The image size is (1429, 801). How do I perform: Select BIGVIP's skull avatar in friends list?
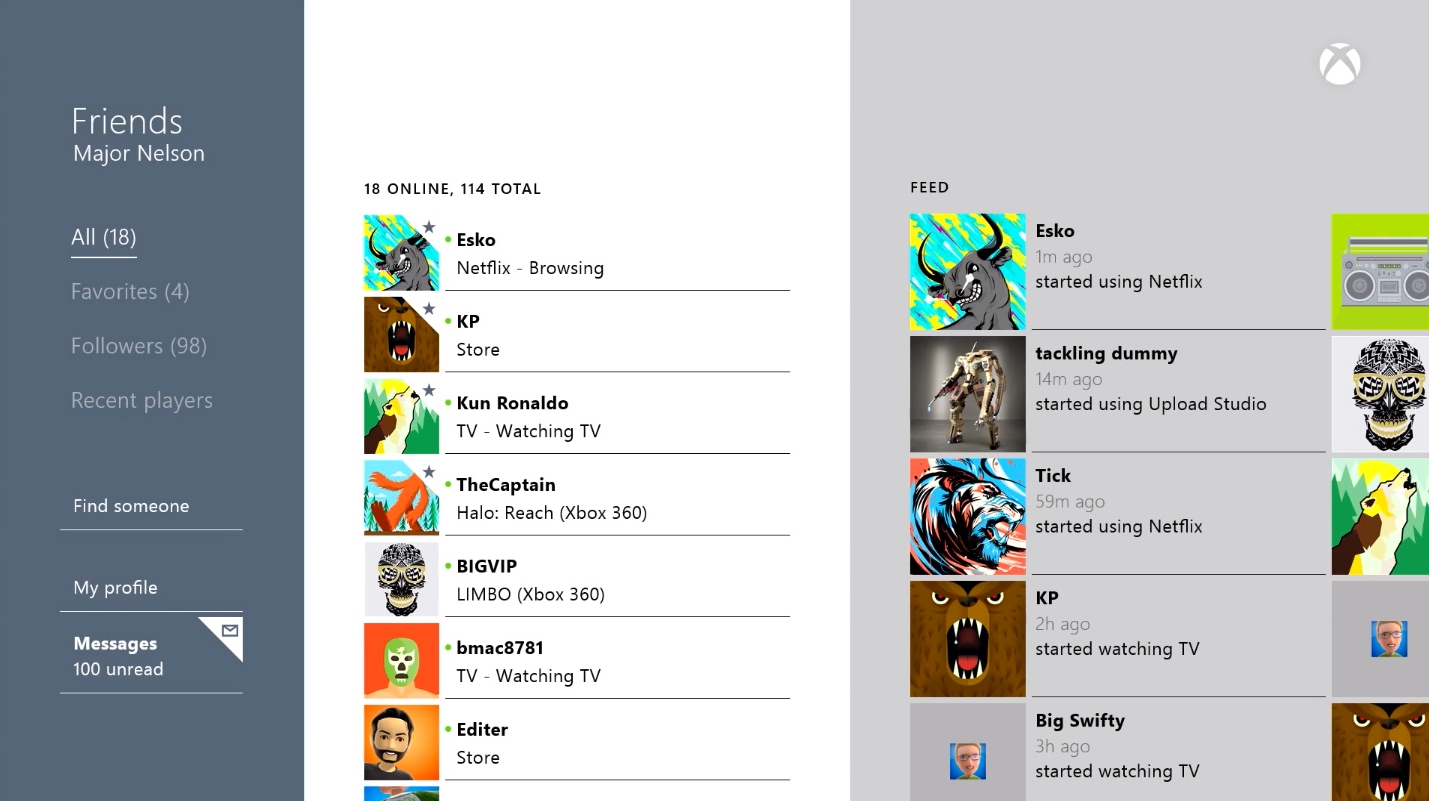click(x=401, y=580)
